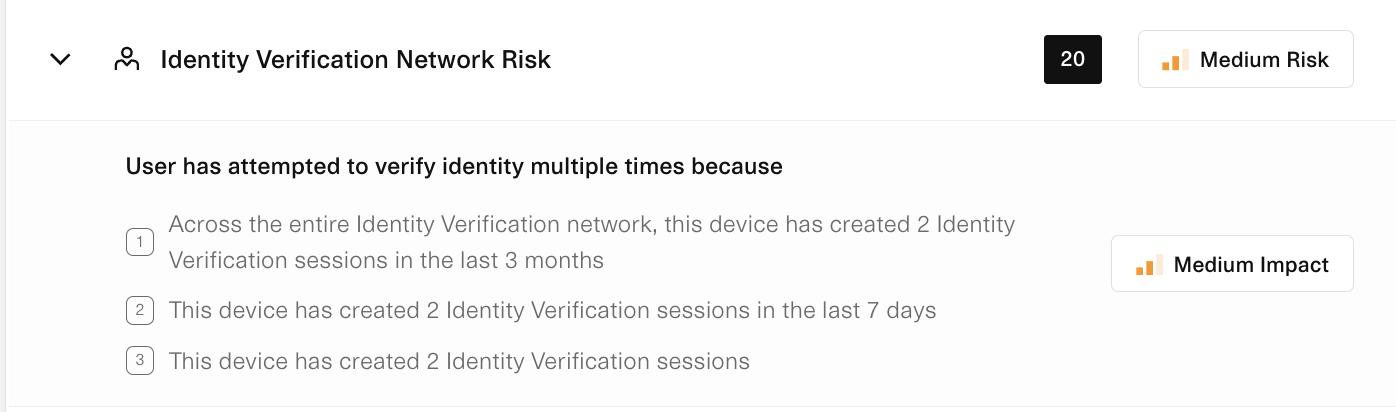The width and height of the screenshot is (1396, 412).
Task: Select the third reason about 2 sessions created
Action: tap(459, 361)
